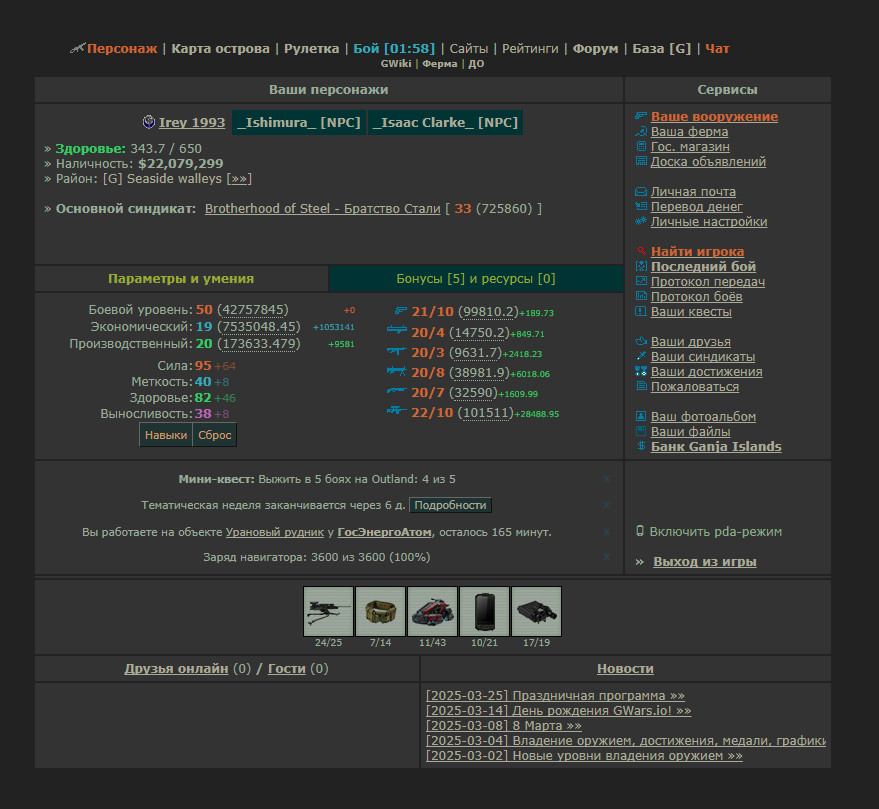879x809 pixels.
Task: Click the Подробности button
Action: coord(450,505)
